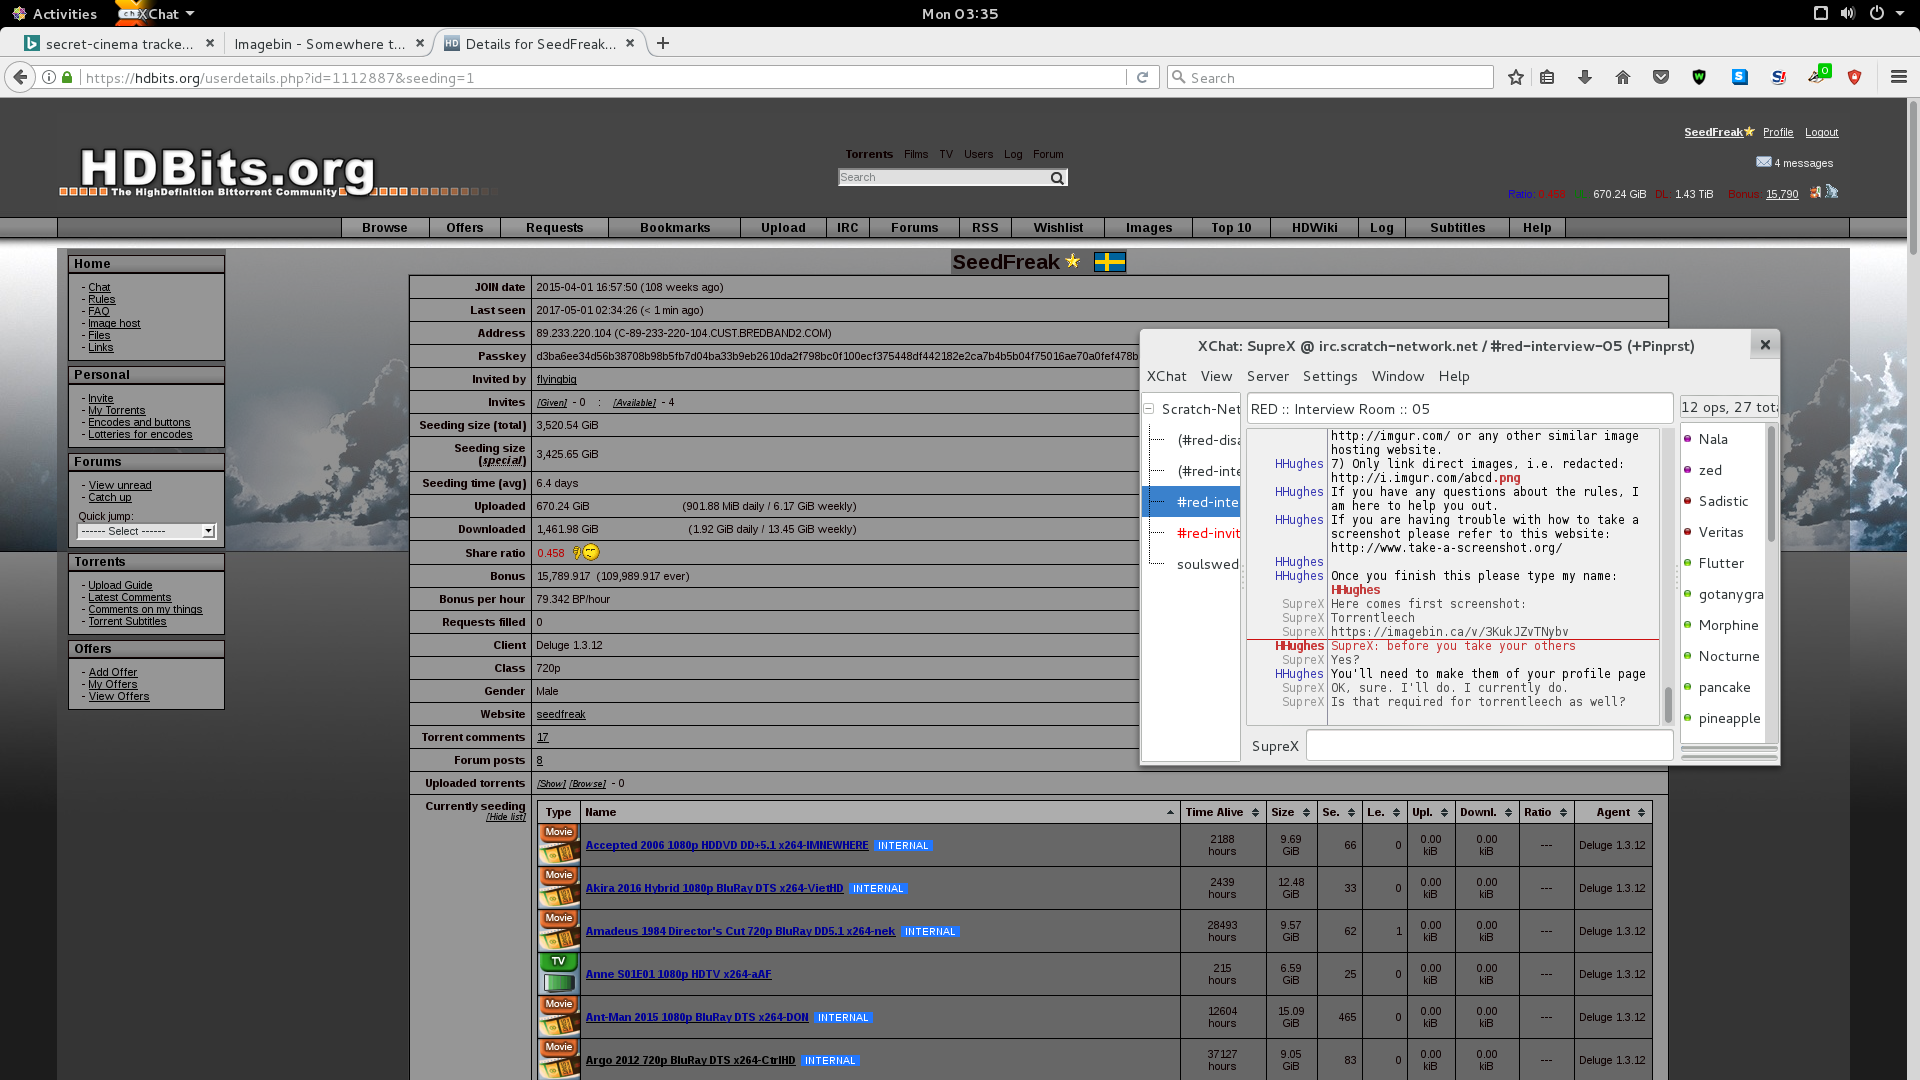
Task: Open messages via the envelope icon
Action: click(1764, 162)
